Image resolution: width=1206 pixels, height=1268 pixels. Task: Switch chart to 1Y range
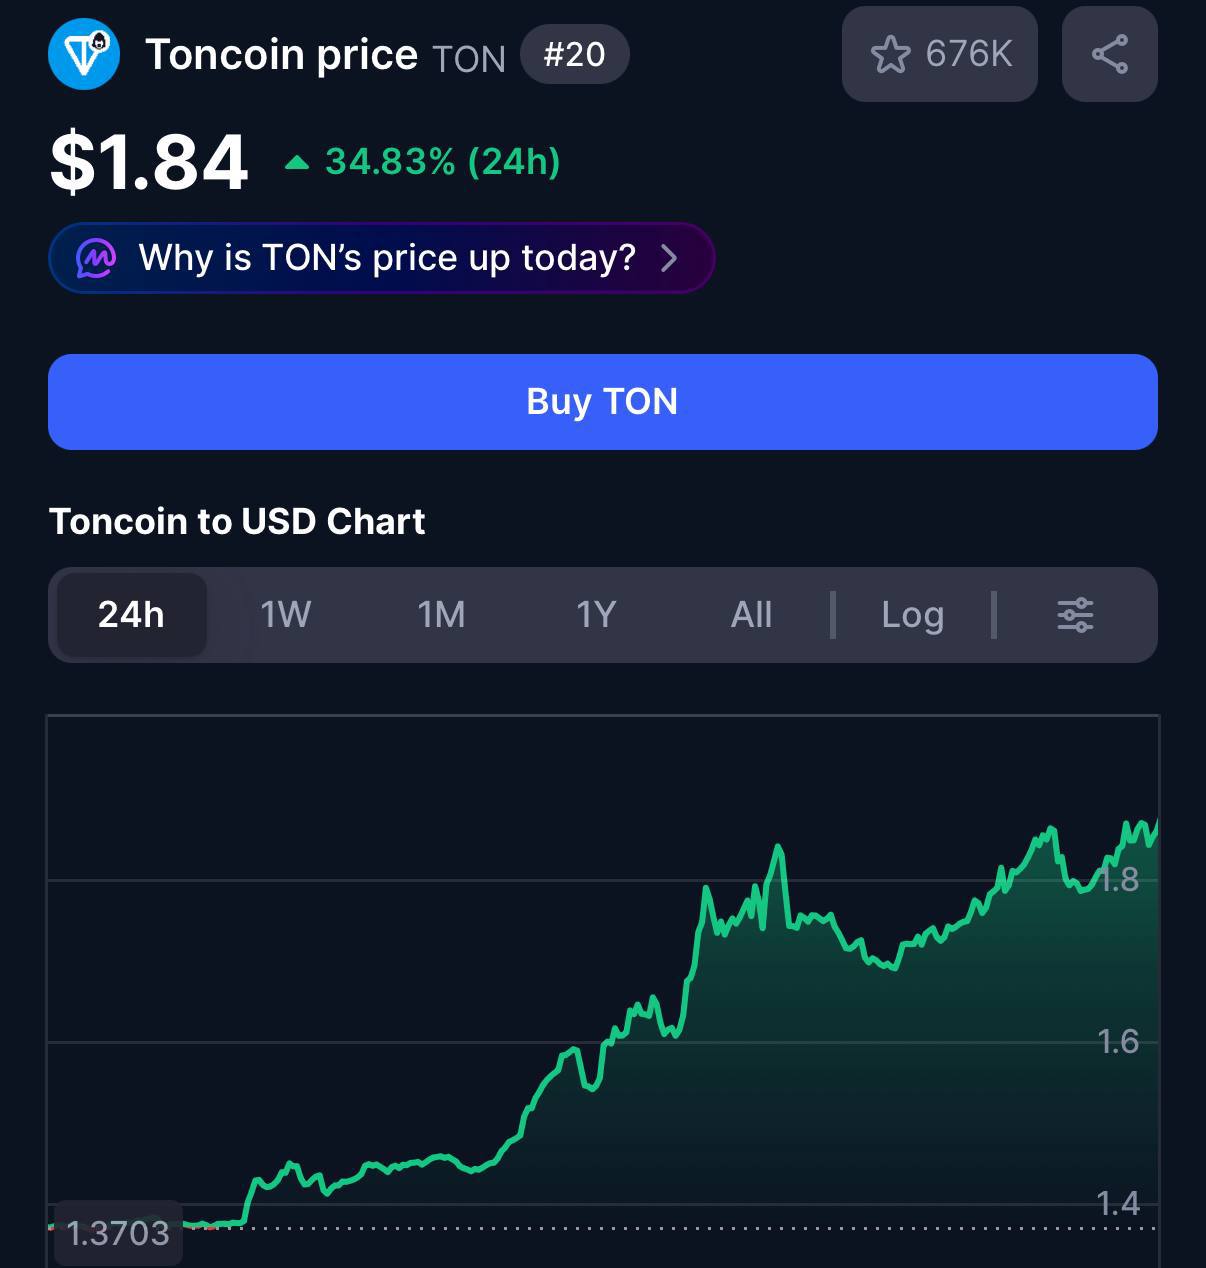click(x=596, y=615)
